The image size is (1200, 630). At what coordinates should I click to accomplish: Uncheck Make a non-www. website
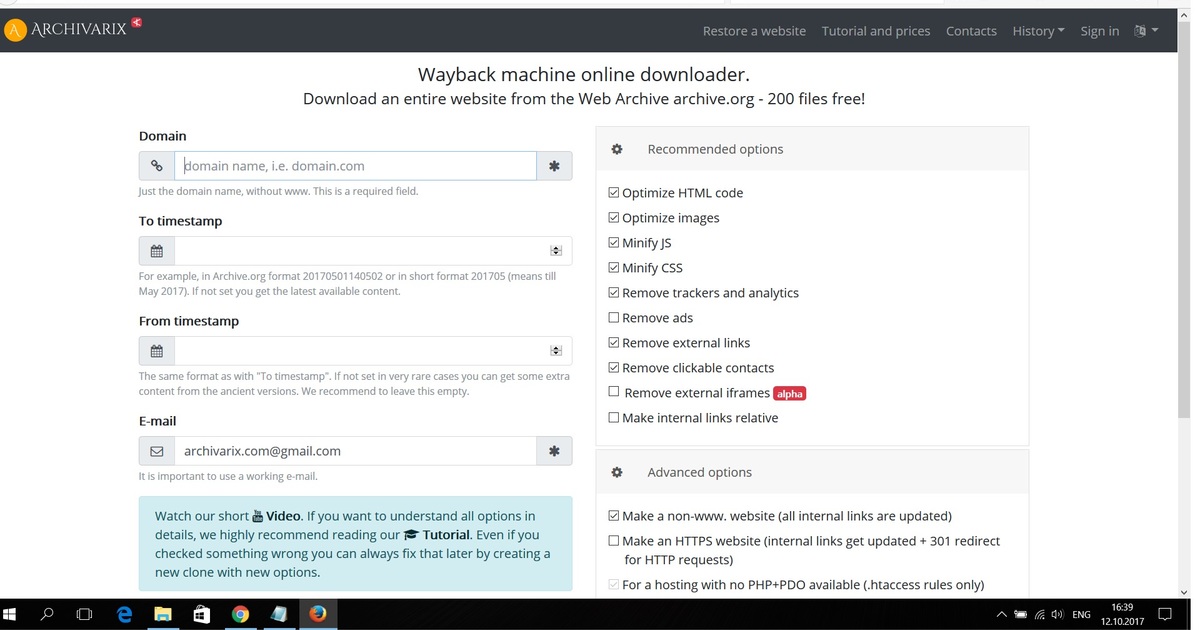coord(614,516)
